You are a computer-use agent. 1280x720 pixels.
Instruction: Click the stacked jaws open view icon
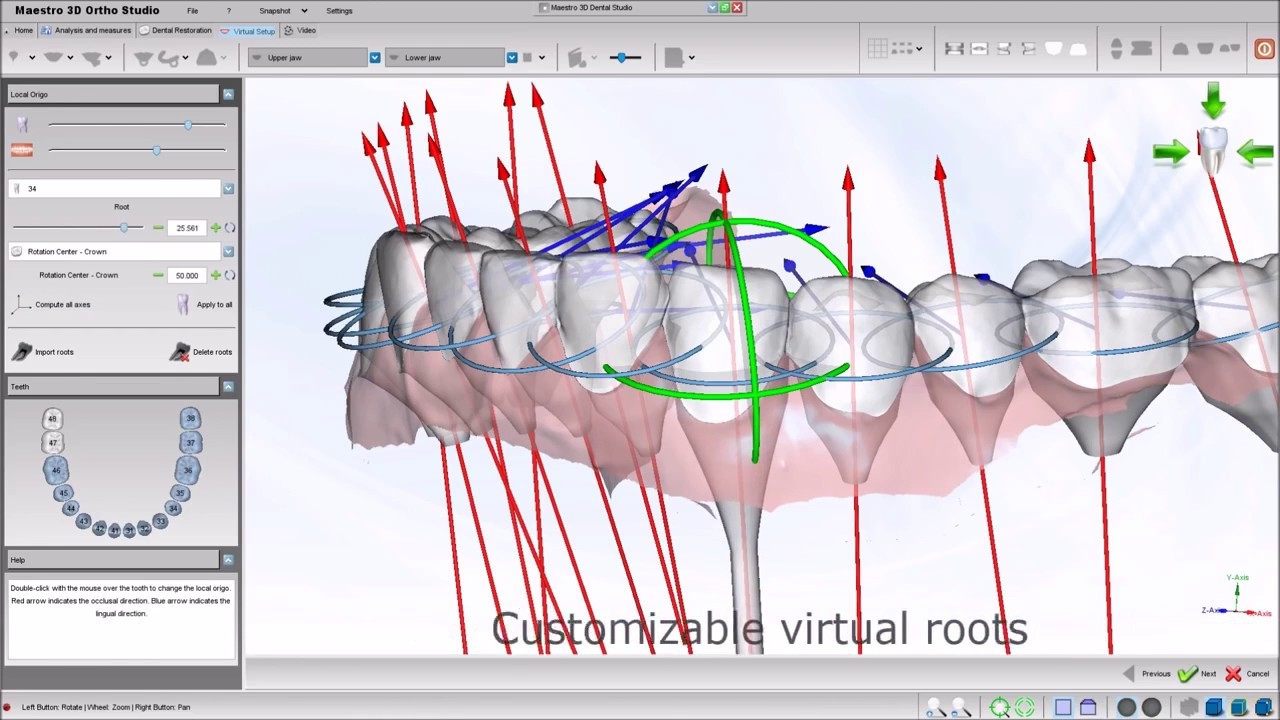(1116, 48)
